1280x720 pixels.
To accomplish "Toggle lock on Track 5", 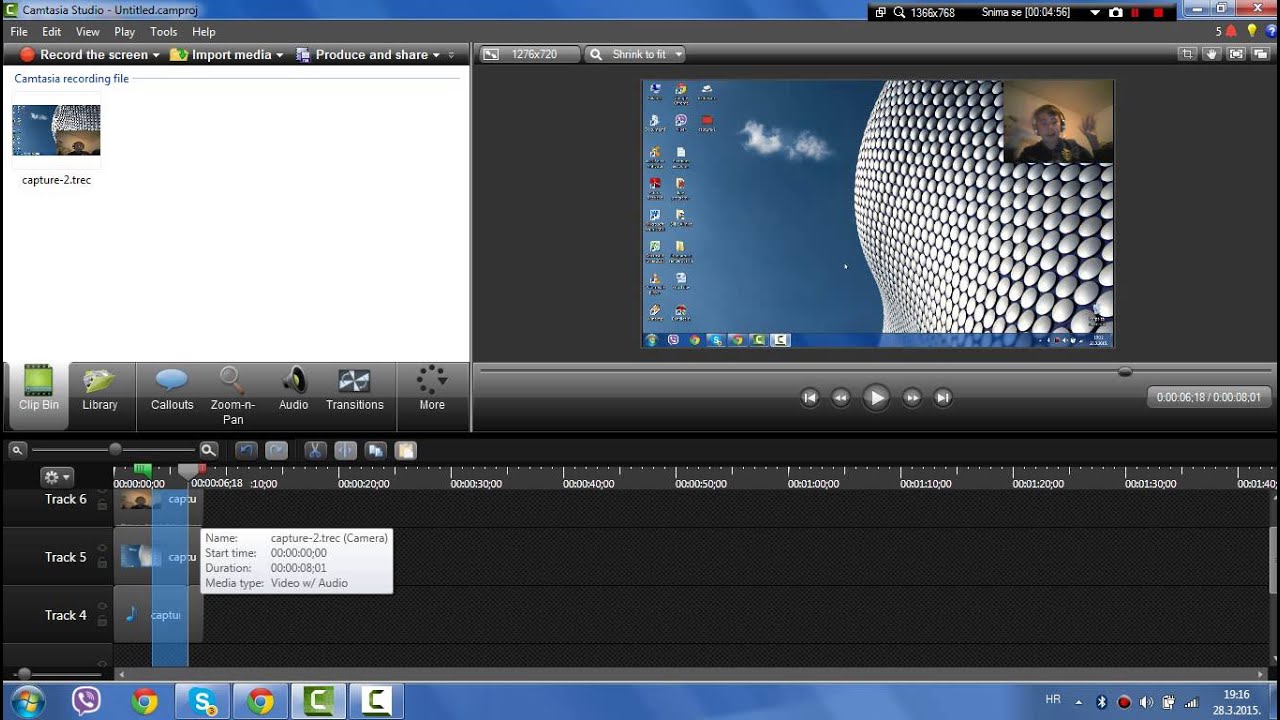I will pos(102,563).
